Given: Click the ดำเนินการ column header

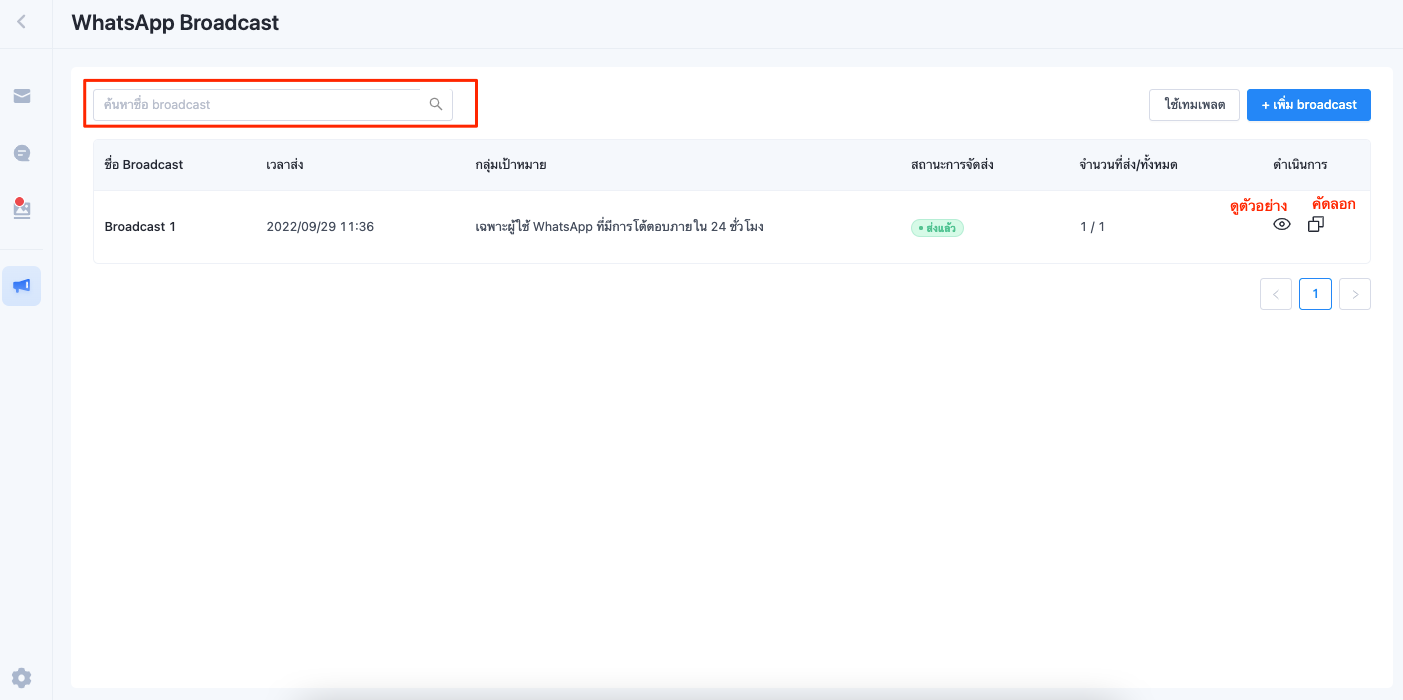Looking at the screenshot, I should coord(1300,164).
